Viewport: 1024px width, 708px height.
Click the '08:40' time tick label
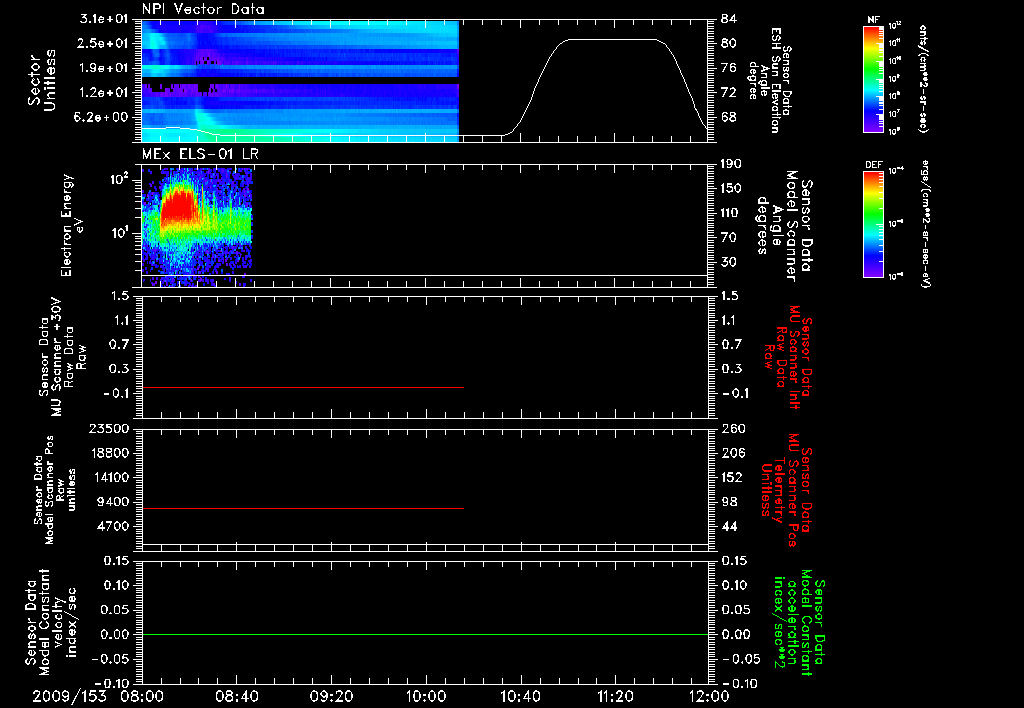tap(237, 696)
